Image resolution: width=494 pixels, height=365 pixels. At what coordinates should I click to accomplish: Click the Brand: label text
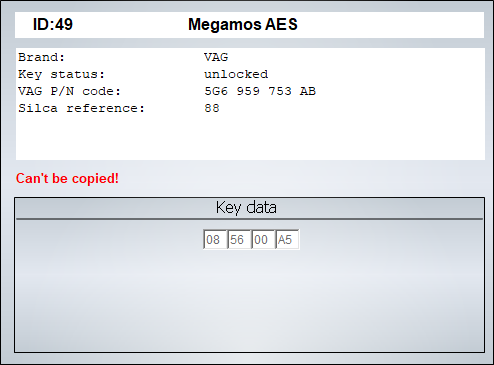[x=41, y=57]
